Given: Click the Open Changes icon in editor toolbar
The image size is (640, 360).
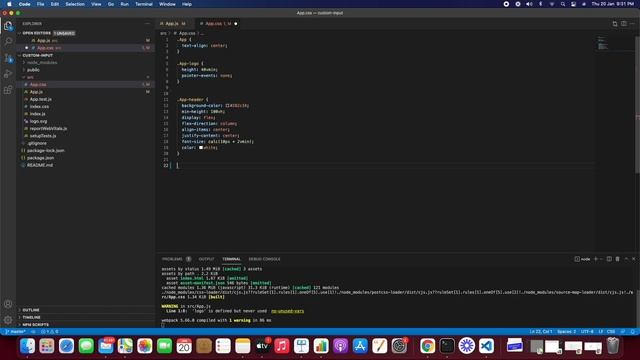Looking at the screenshot, I should [615, 24].
